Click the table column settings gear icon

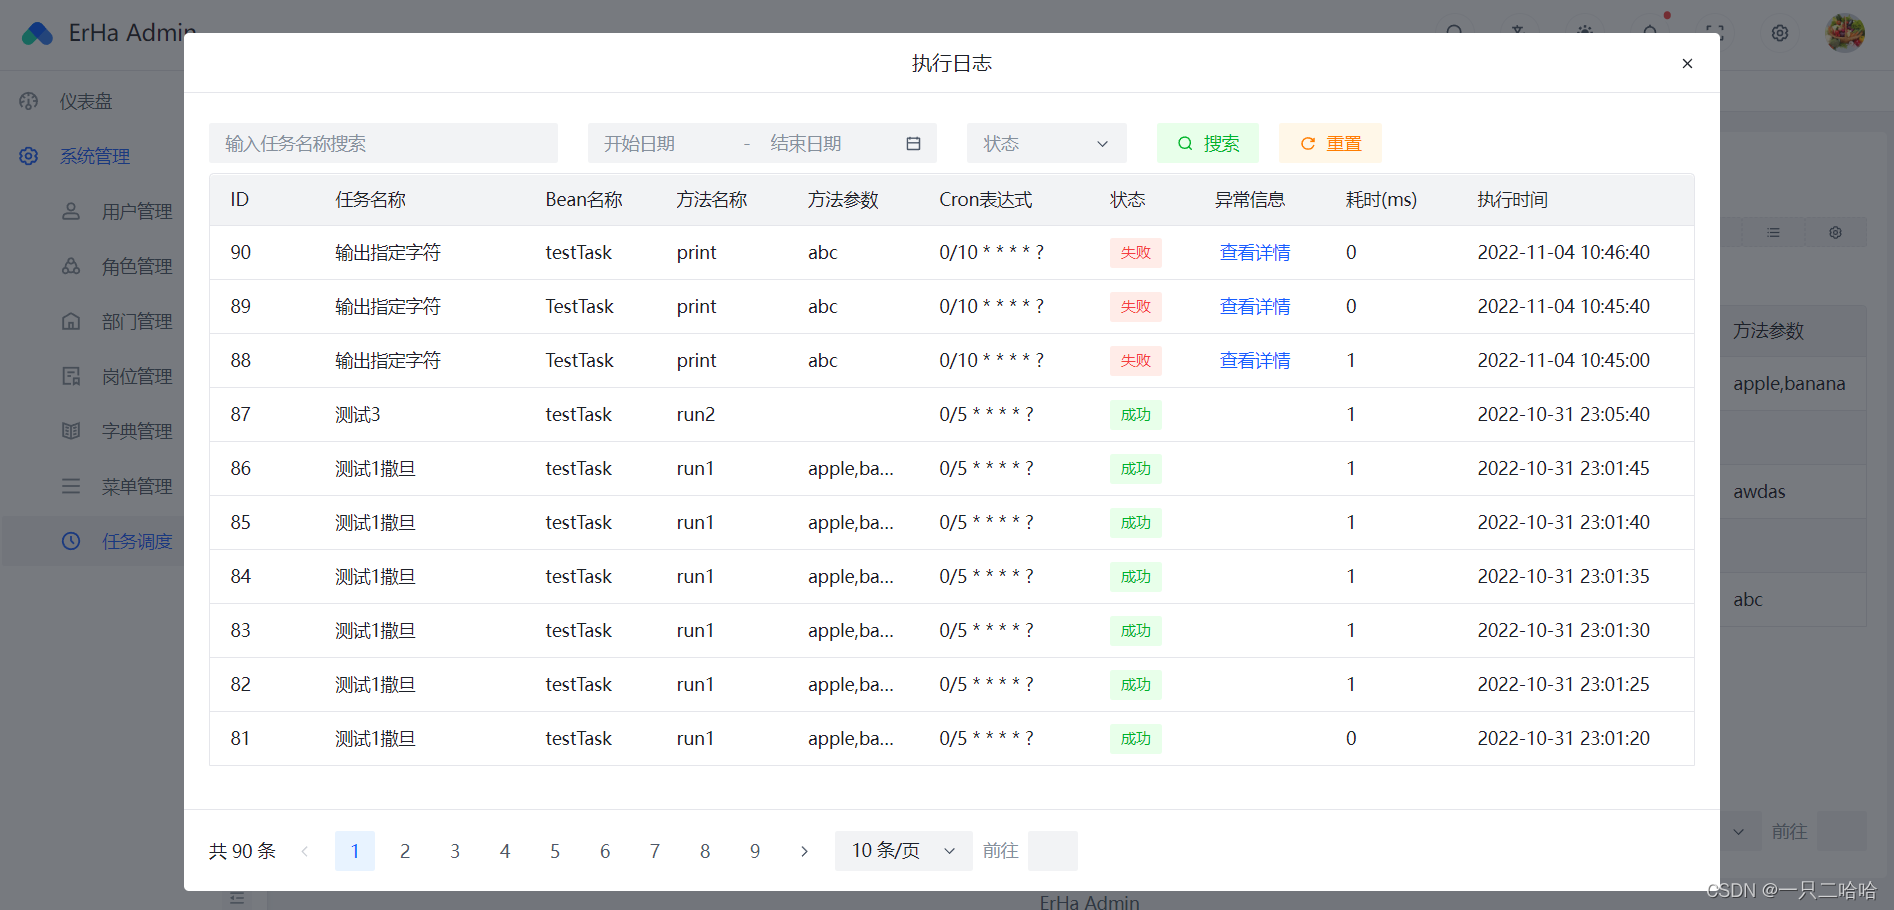(1835, 232)
